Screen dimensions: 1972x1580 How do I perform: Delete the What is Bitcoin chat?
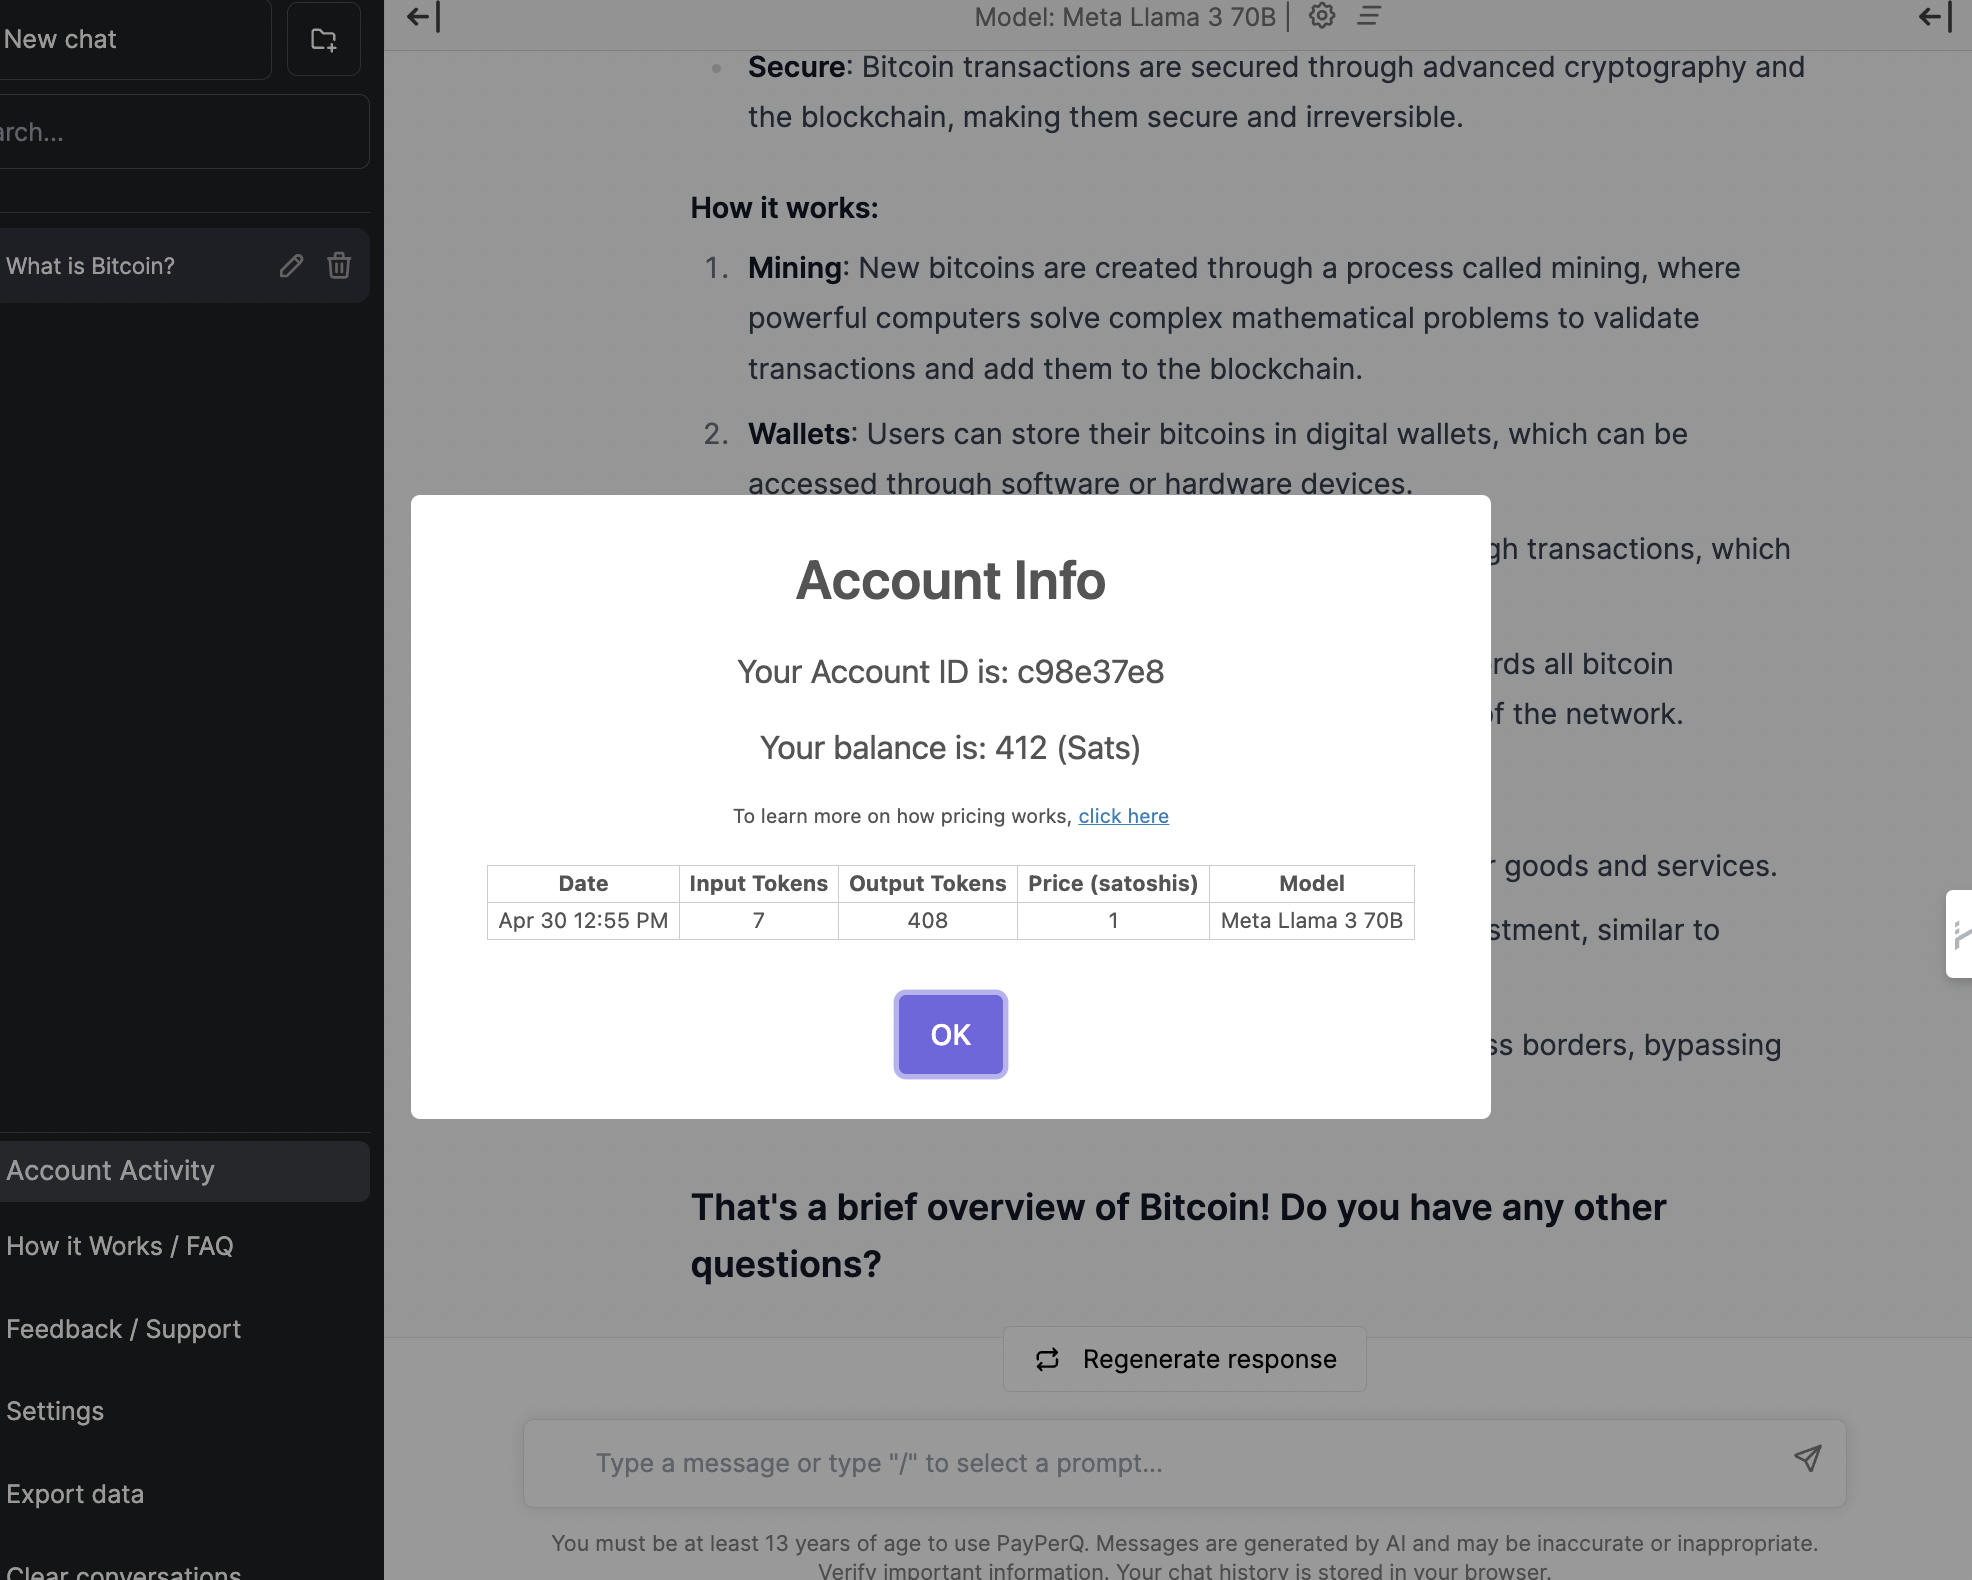click(339, 266)
